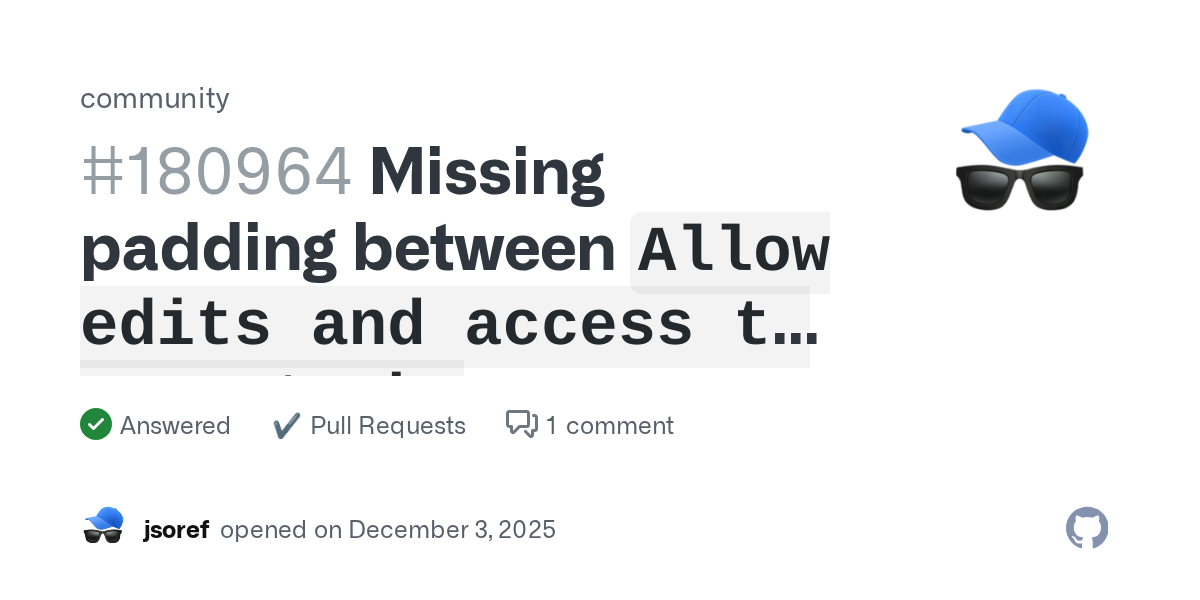
Task: Select the "Allow" code snippet
Action: coord(733,252)
